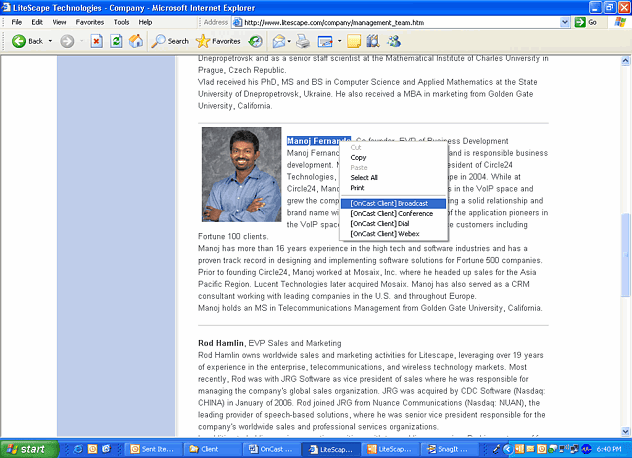Click the Manoj Fernando portrait photo
This screenshot has height=458, width=632.
(x=241, y=175)
